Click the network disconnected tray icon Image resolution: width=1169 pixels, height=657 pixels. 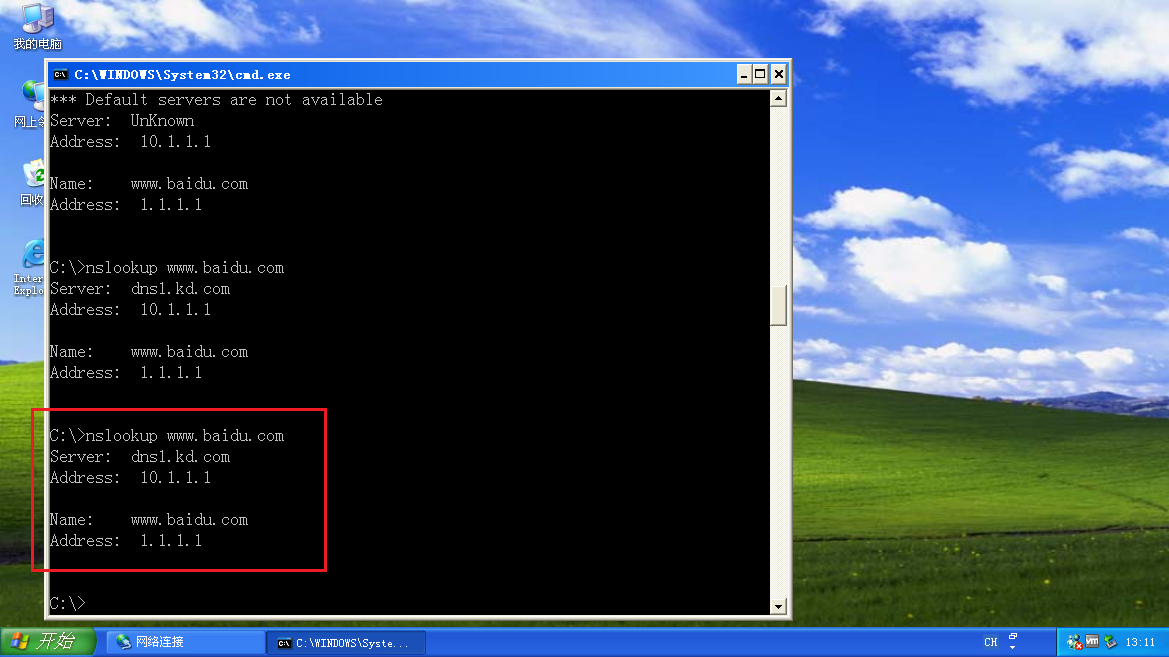tap(1074, 641)
